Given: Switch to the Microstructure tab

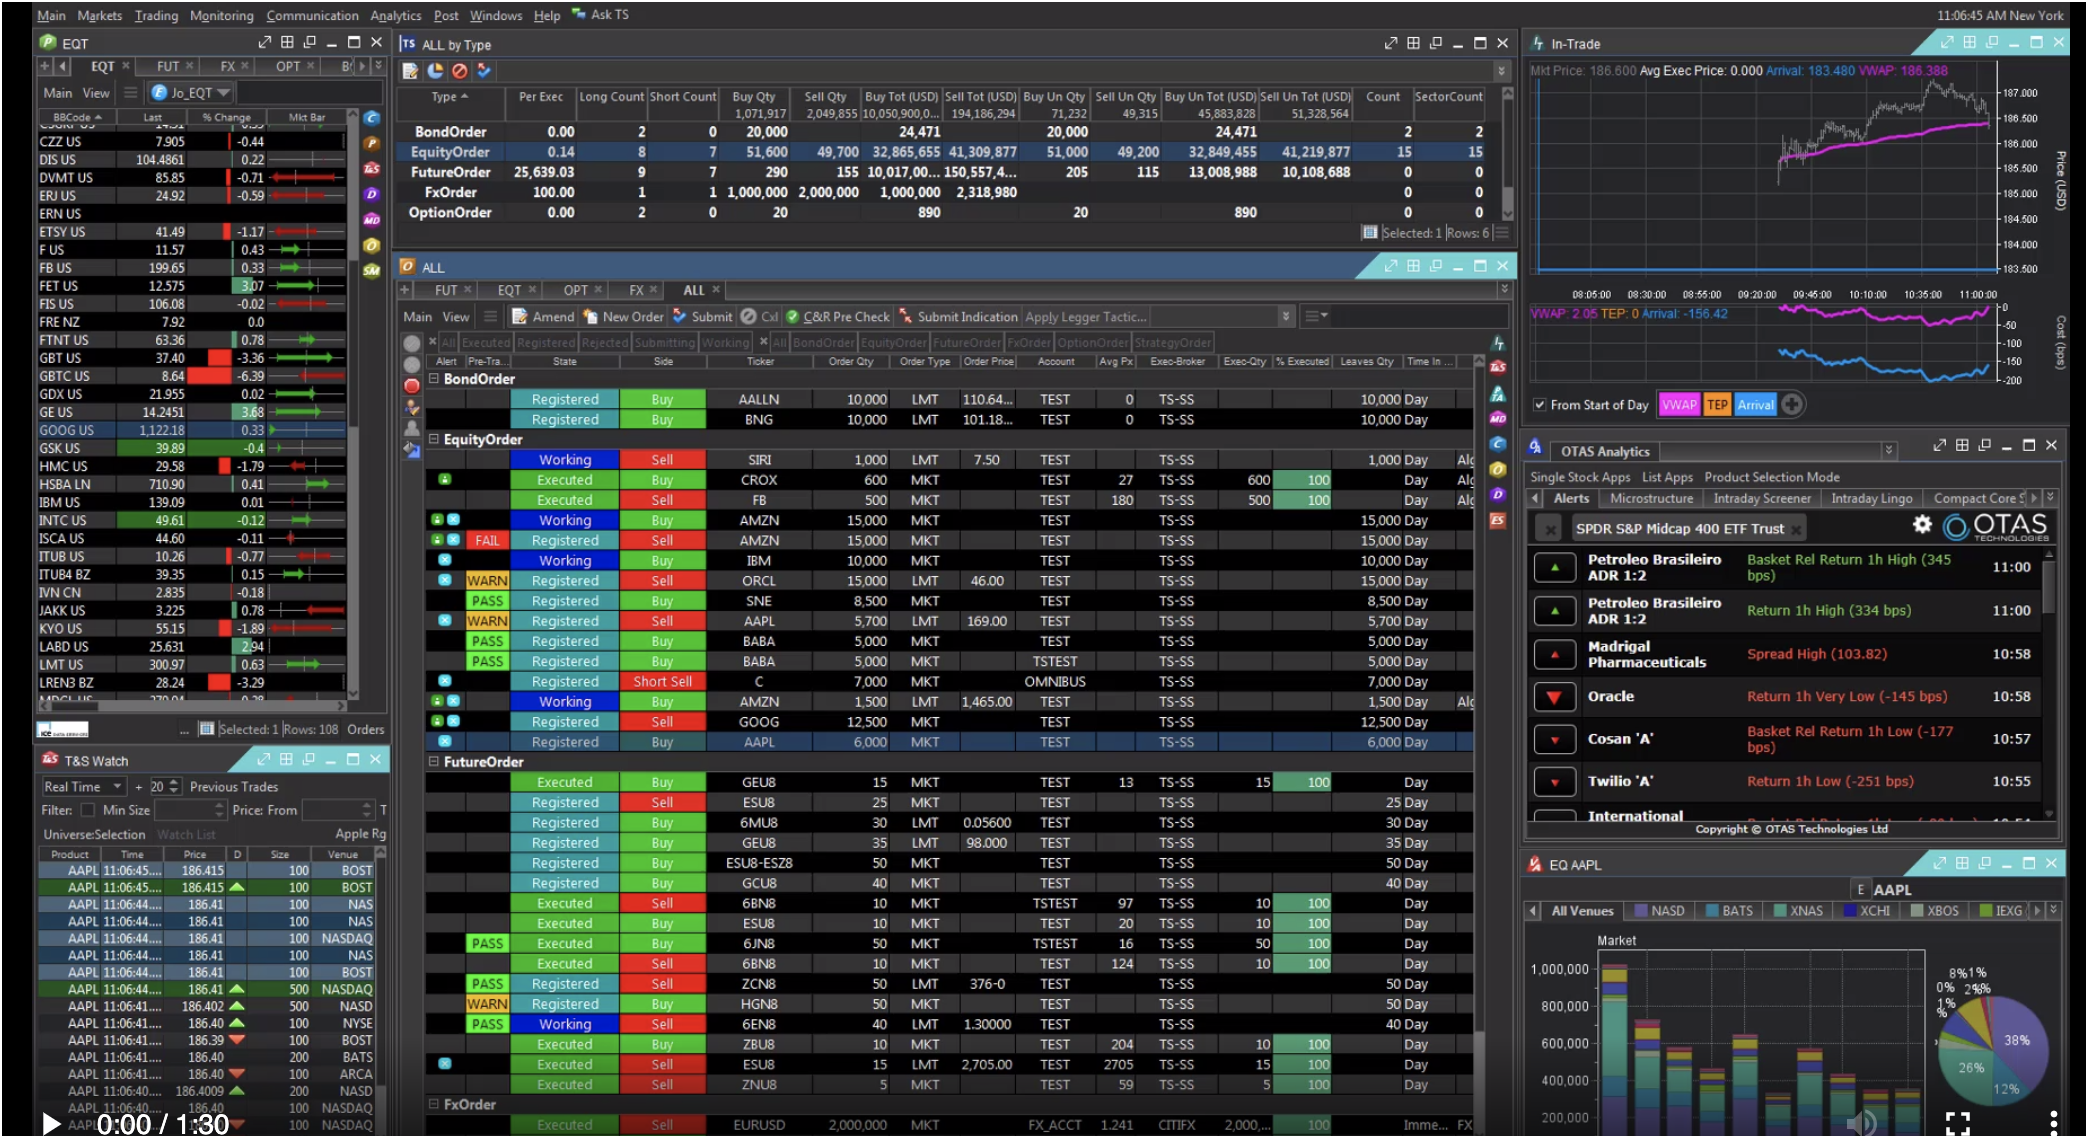Looking at the screenshot, I should click(1651, 498).
